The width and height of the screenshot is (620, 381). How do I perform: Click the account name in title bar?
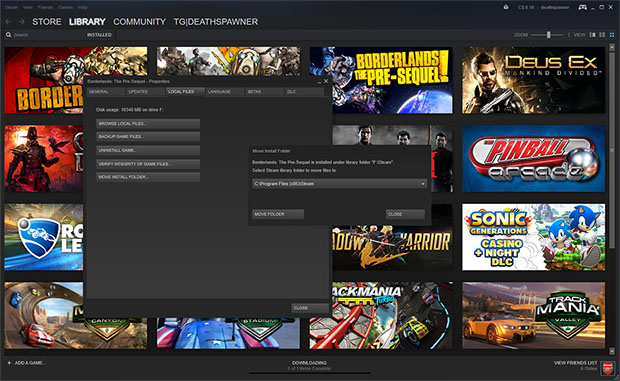click(x=555, y=7)
